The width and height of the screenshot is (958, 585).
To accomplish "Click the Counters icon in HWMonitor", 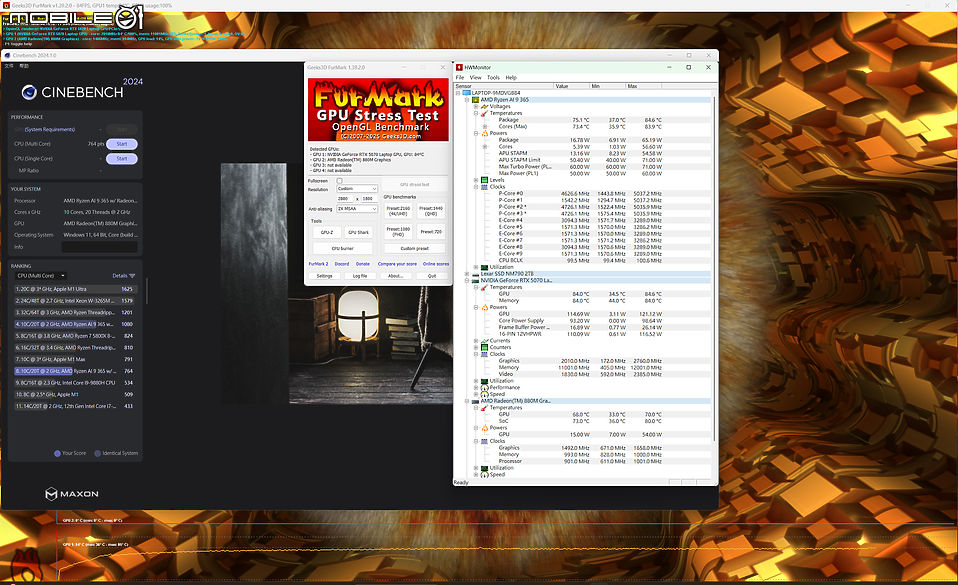I will [x=484, y=347].
